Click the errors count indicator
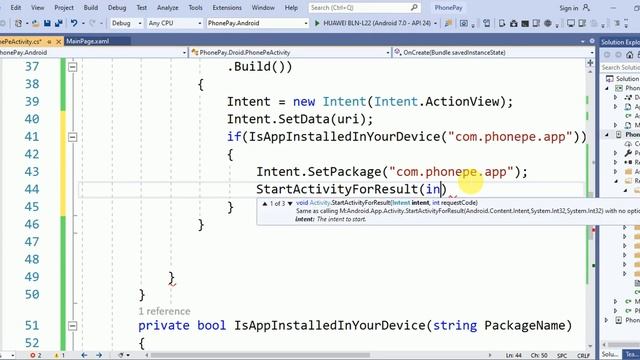The height and width of the screenshot is (360, 640). pos(36,356)
